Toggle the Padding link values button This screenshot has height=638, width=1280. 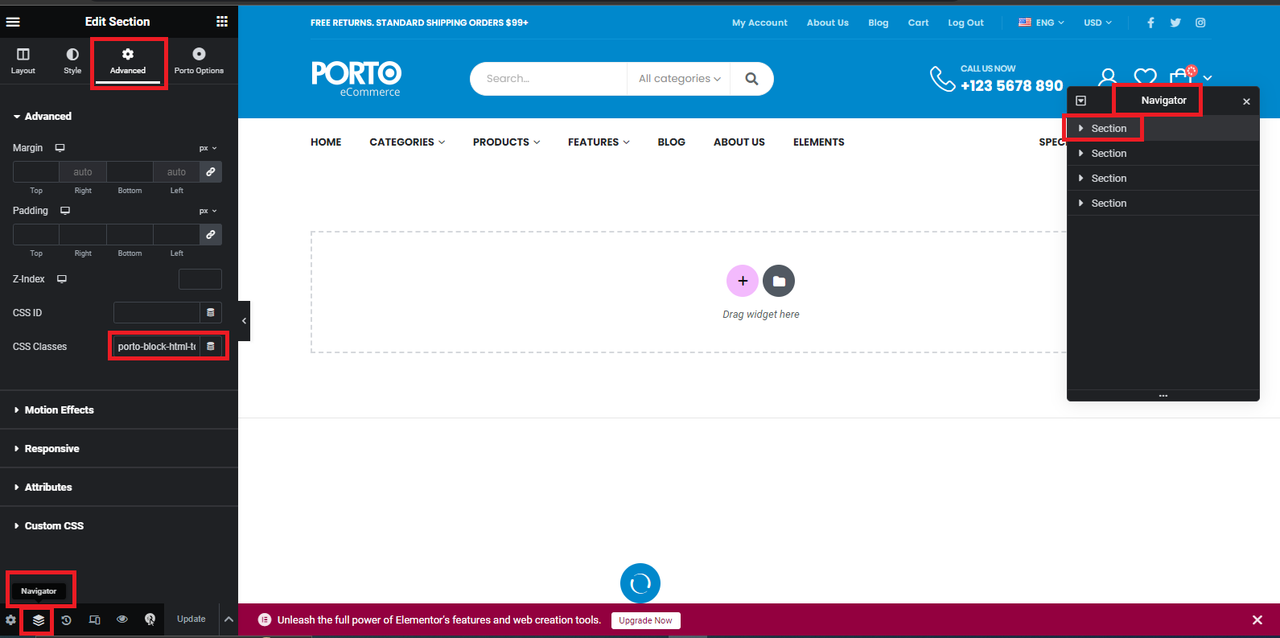[210, 235]
